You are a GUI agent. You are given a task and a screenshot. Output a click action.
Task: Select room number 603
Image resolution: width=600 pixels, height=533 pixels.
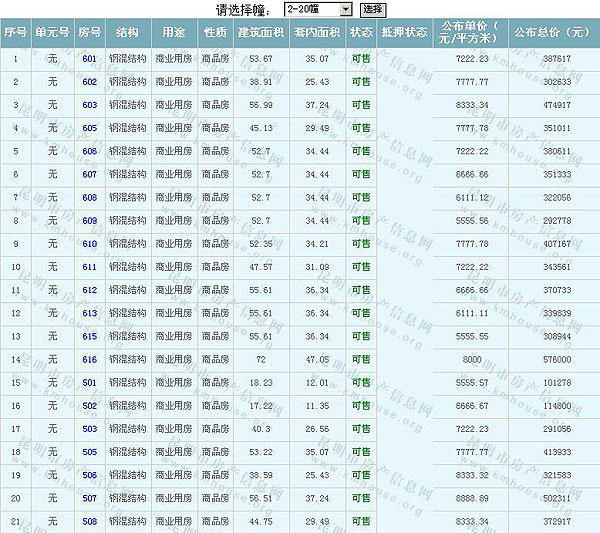(x=90, y=105)
